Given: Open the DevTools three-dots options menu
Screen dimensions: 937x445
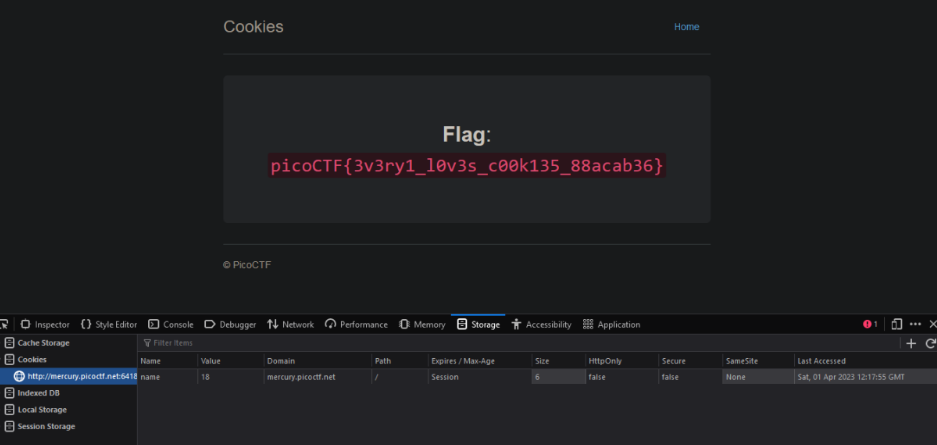Looking at the screenshot, I should [915, 324].
